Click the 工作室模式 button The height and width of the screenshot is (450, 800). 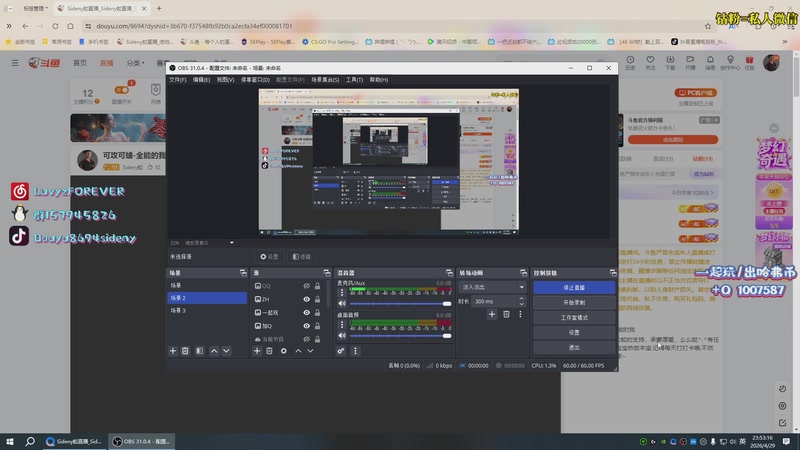(x=574, y=317)
